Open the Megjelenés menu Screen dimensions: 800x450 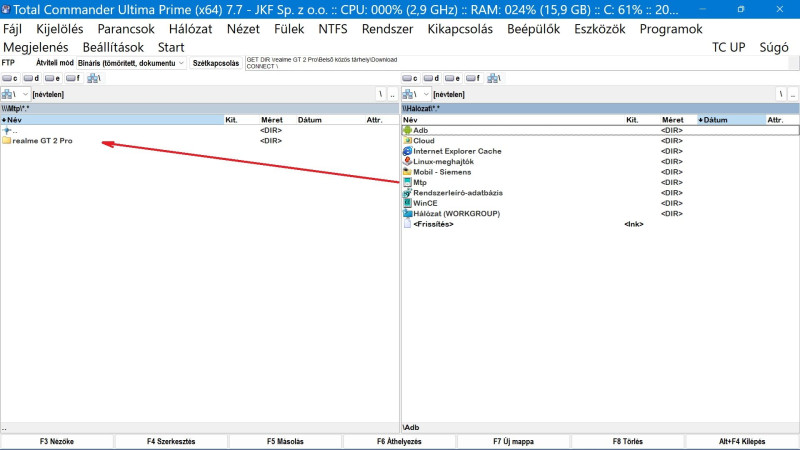(36, 47)
